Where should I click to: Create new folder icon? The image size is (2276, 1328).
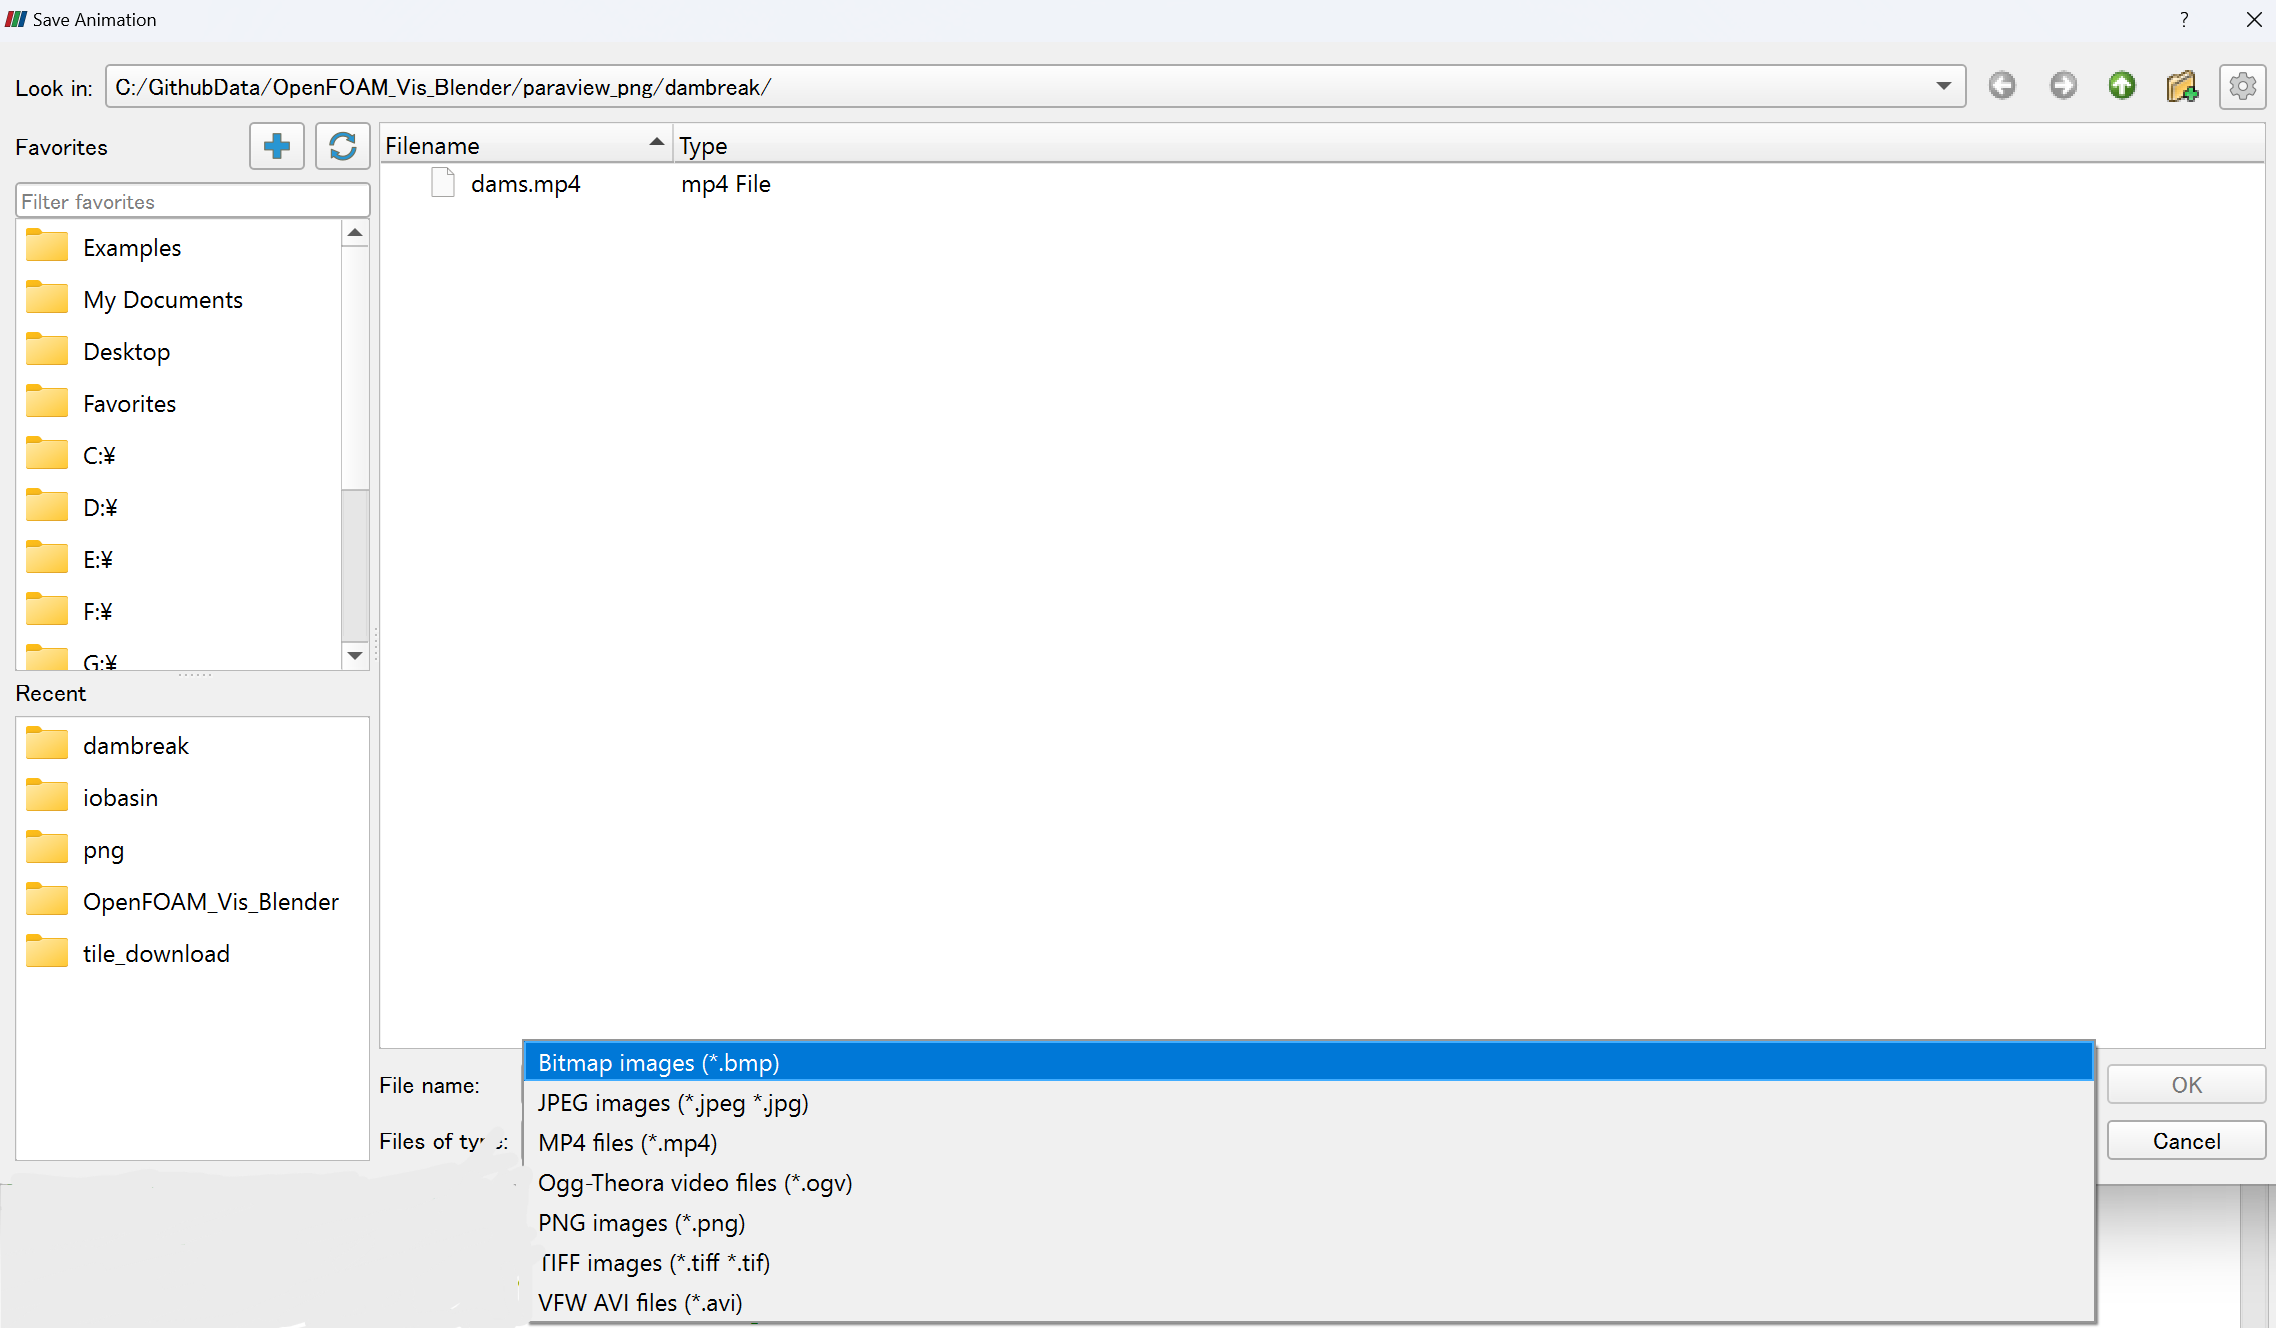click(2182, 86)
